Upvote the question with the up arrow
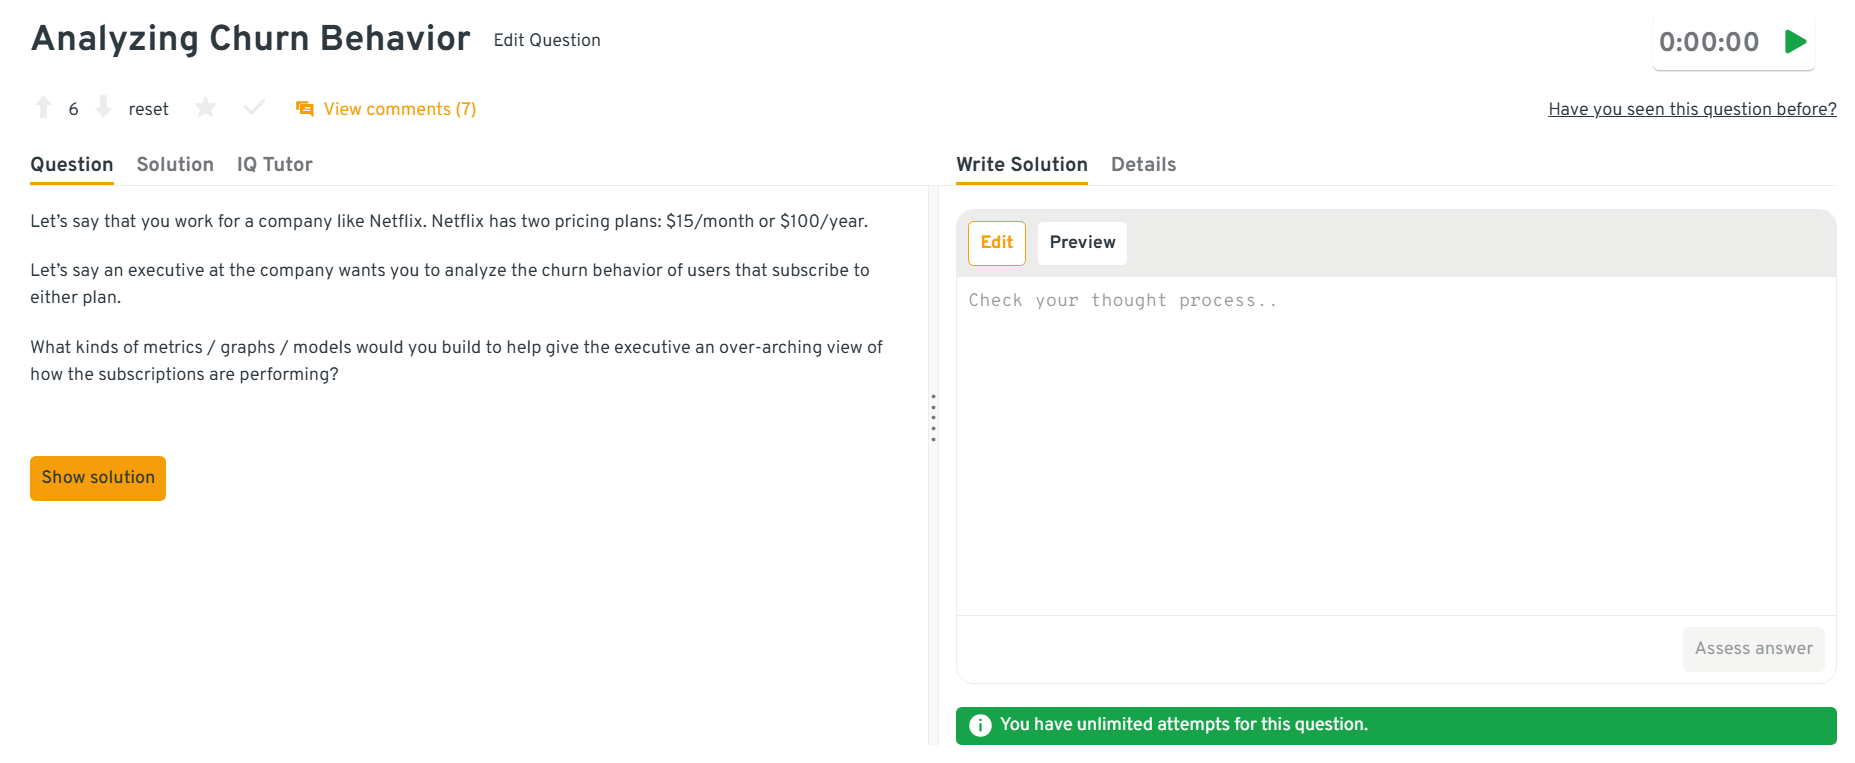 click(x=43, y=107)
